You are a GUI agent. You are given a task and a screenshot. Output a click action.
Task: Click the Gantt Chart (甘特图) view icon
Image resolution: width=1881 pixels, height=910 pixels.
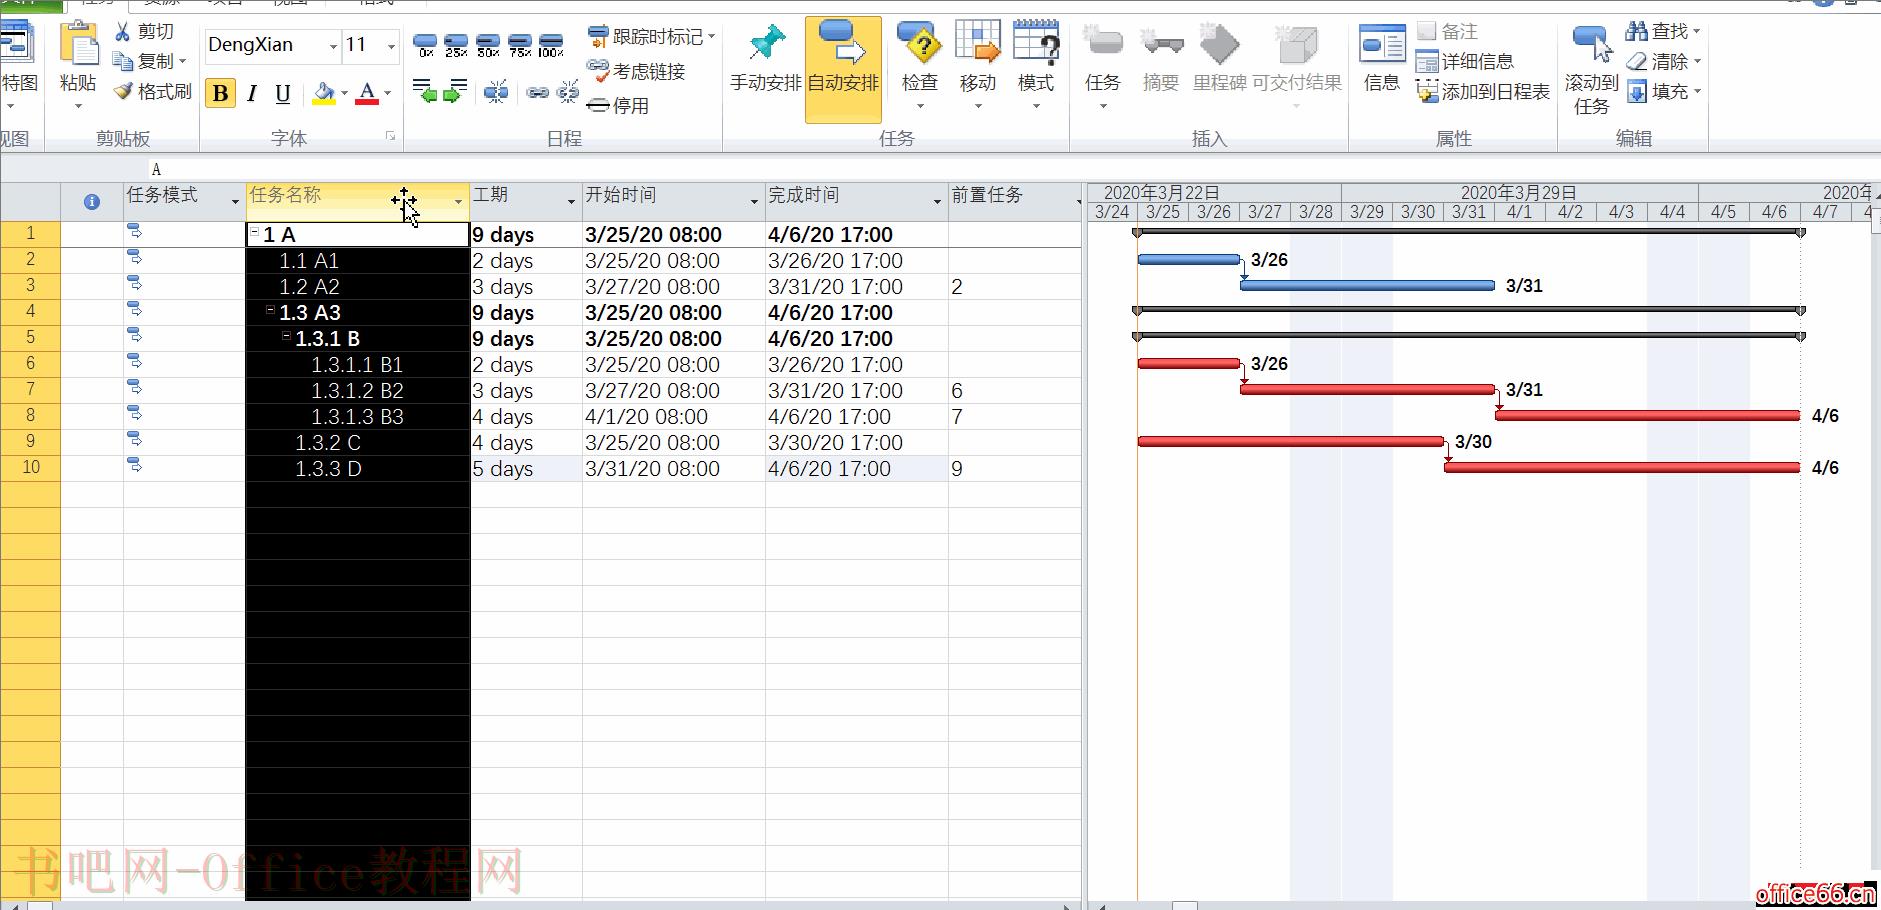click(17, 45)
